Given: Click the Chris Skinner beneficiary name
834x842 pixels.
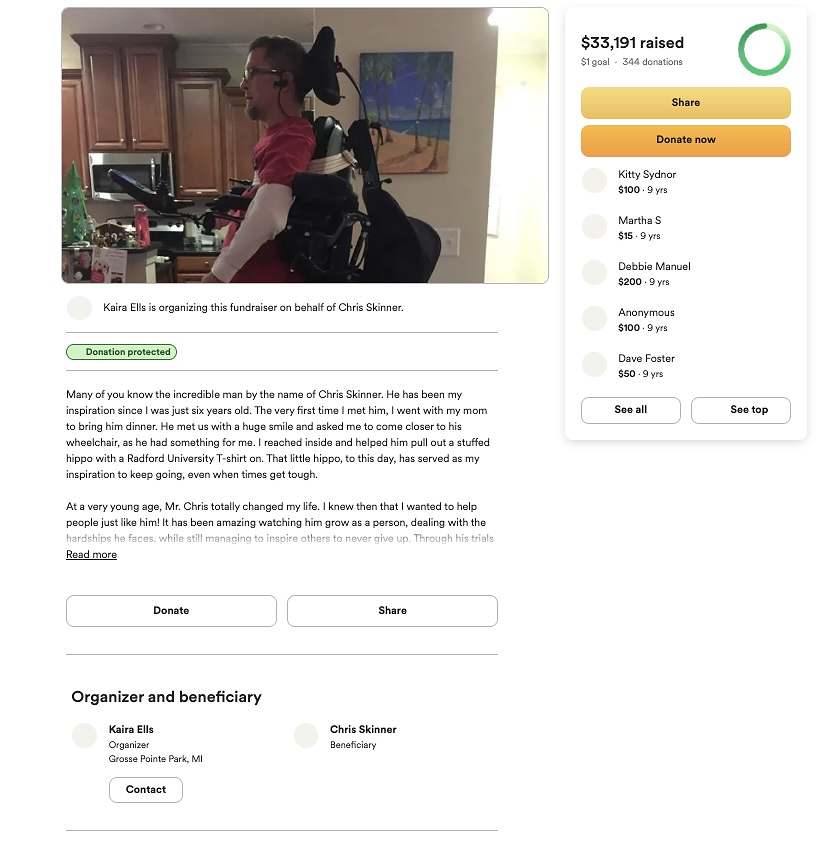Looking at the screenshot, I should pos(363,730).
